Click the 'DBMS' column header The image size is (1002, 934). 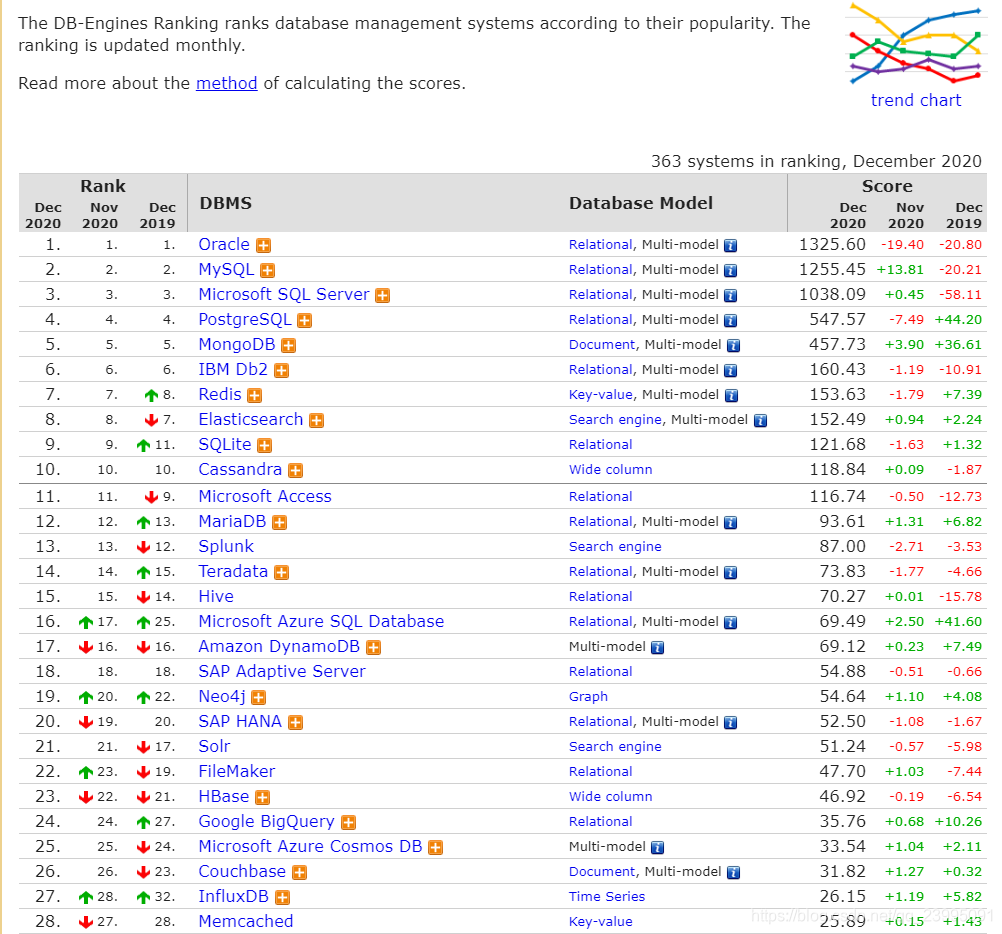226,203
